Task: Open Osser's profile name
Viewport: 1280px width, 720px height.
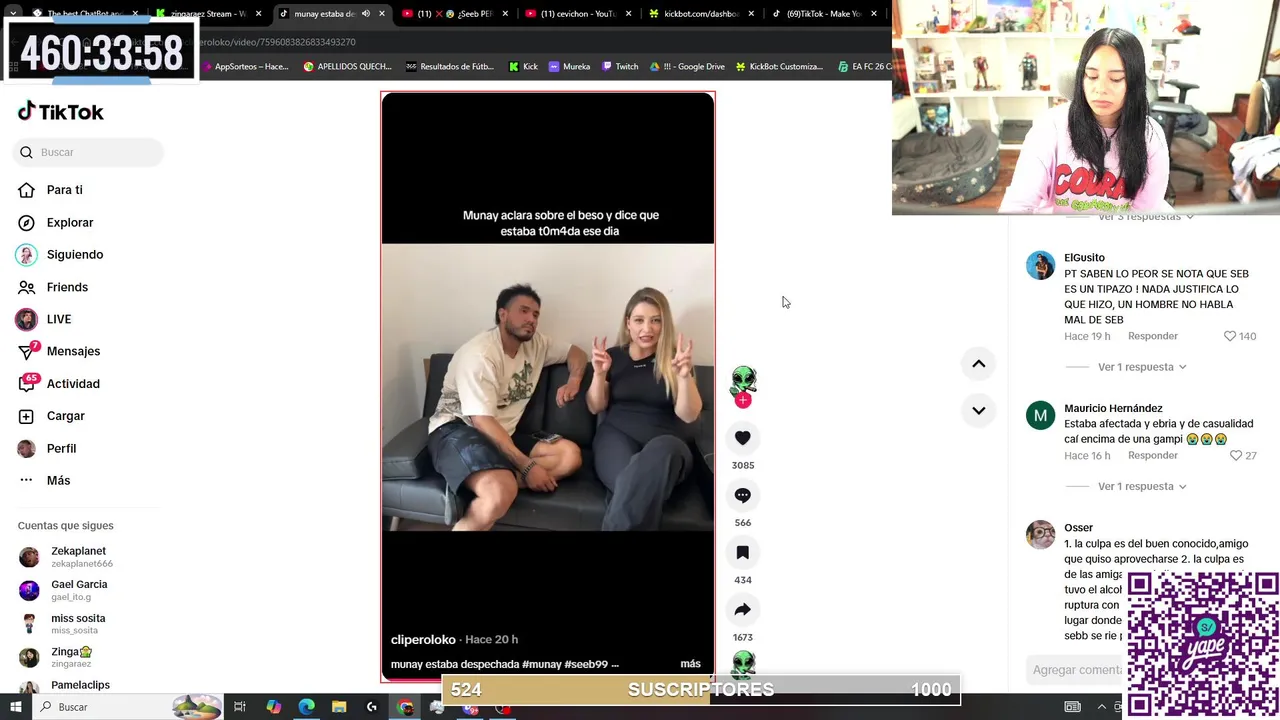Action: click(x=1078, y=528)
